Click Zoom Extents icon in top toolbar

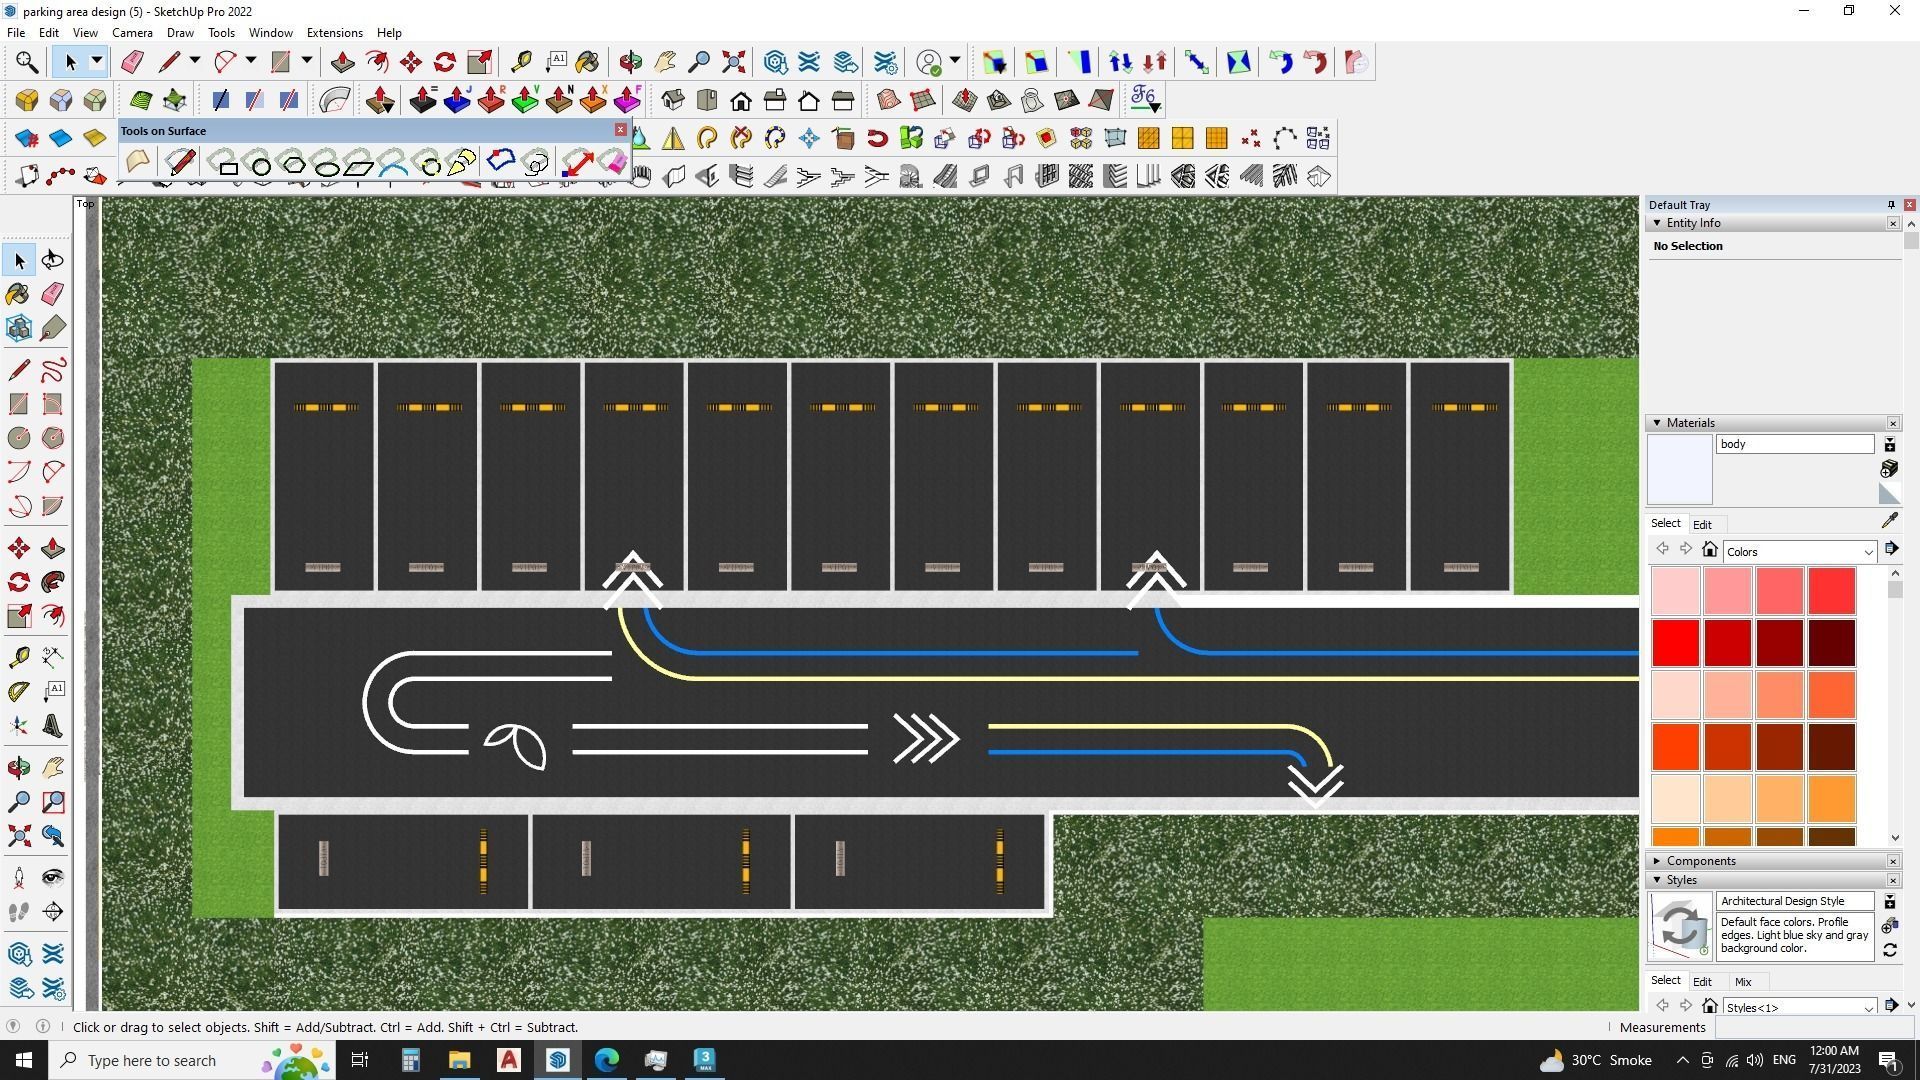pos(734,62)
